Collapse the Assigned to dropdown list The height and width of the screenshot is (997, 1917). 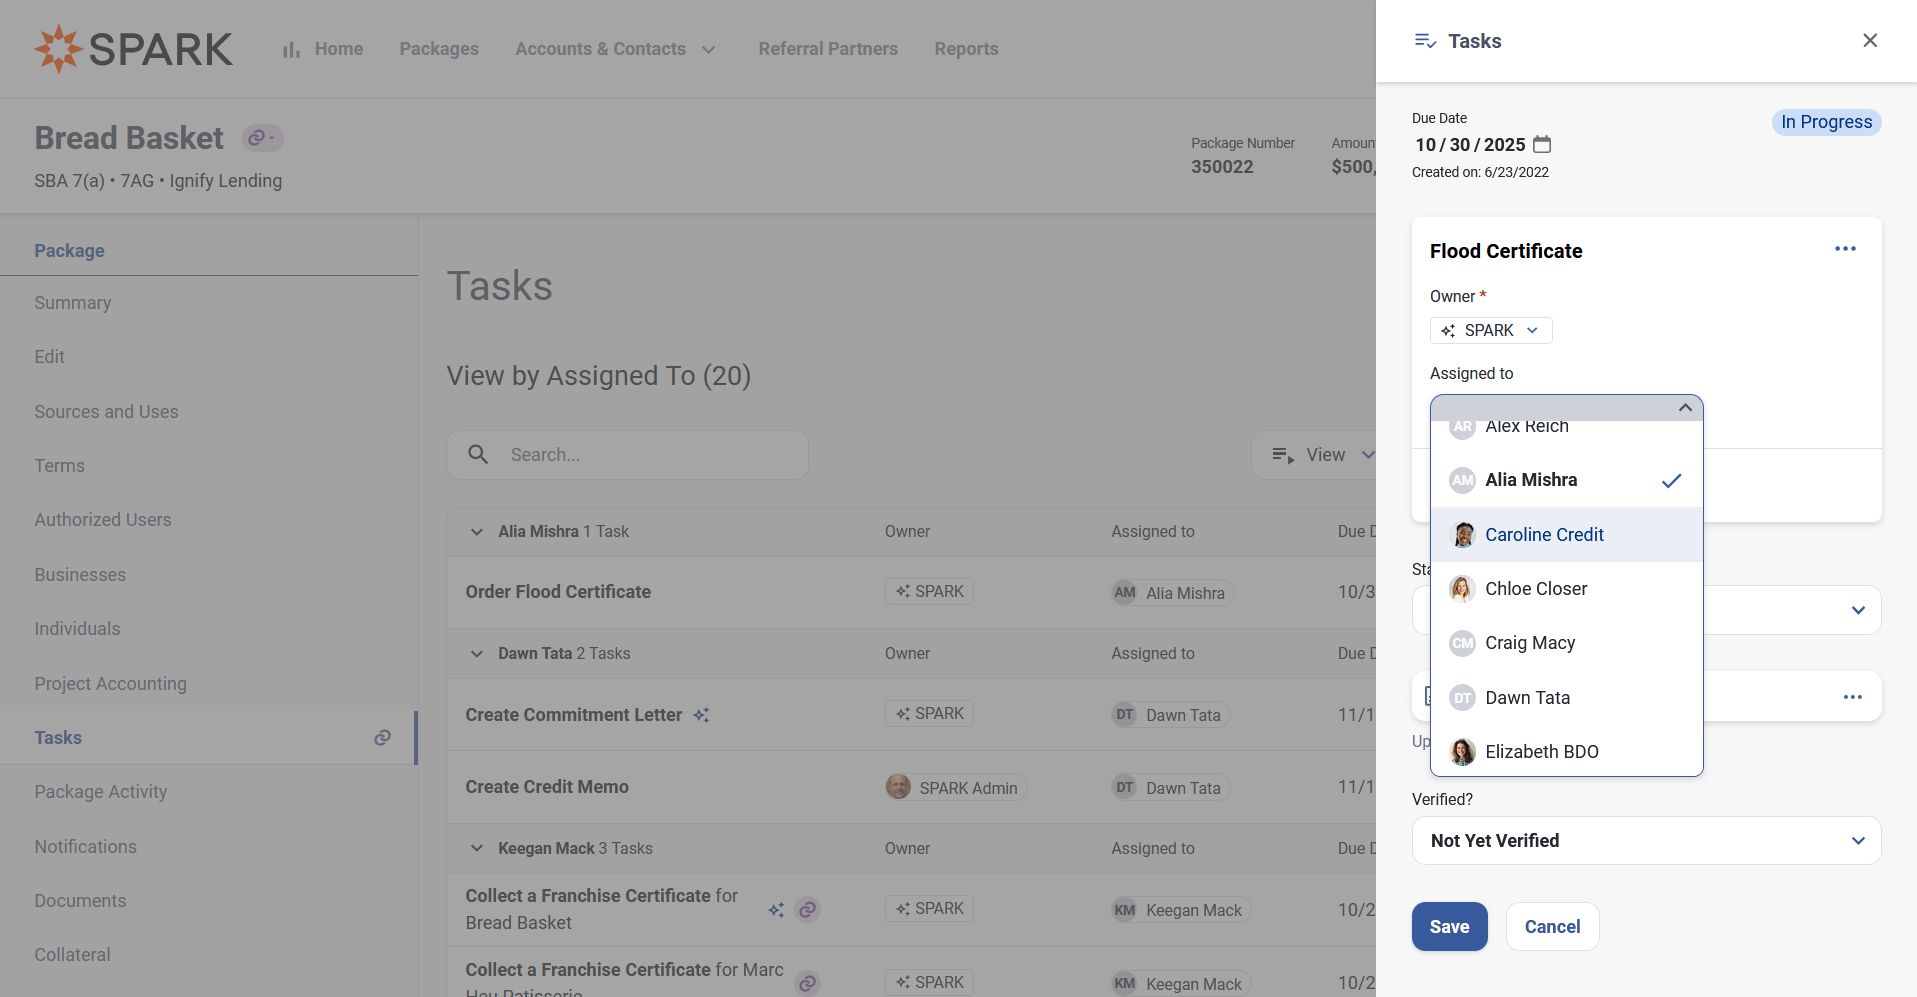(1685, 408)
